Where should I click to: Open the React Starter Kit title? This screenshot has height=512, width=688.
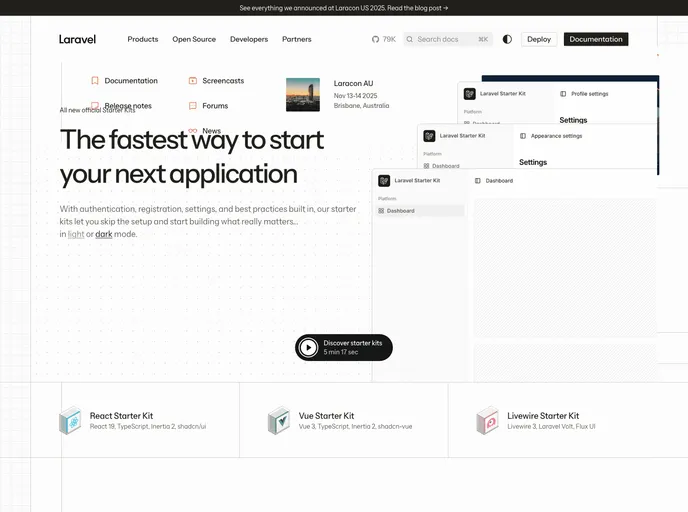click(x=121, y=415)
